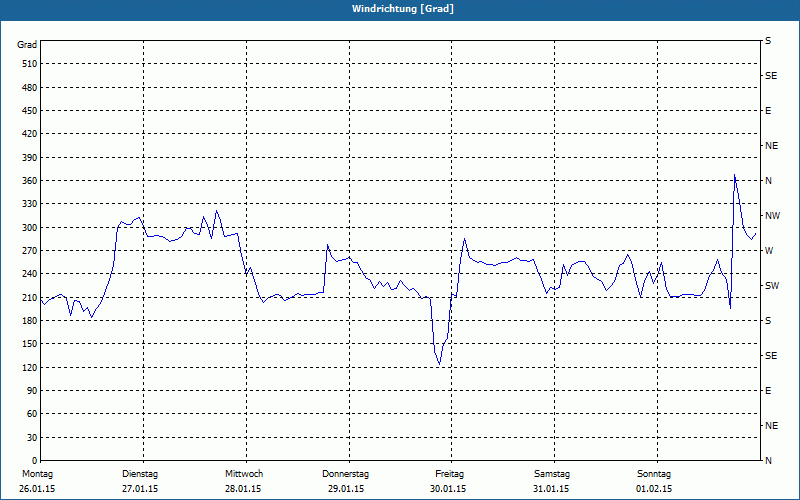Image resolution: width=800 pixels, height=500 pixels.
Task: Select the date 29.01.15
Action: click(346, 489)
